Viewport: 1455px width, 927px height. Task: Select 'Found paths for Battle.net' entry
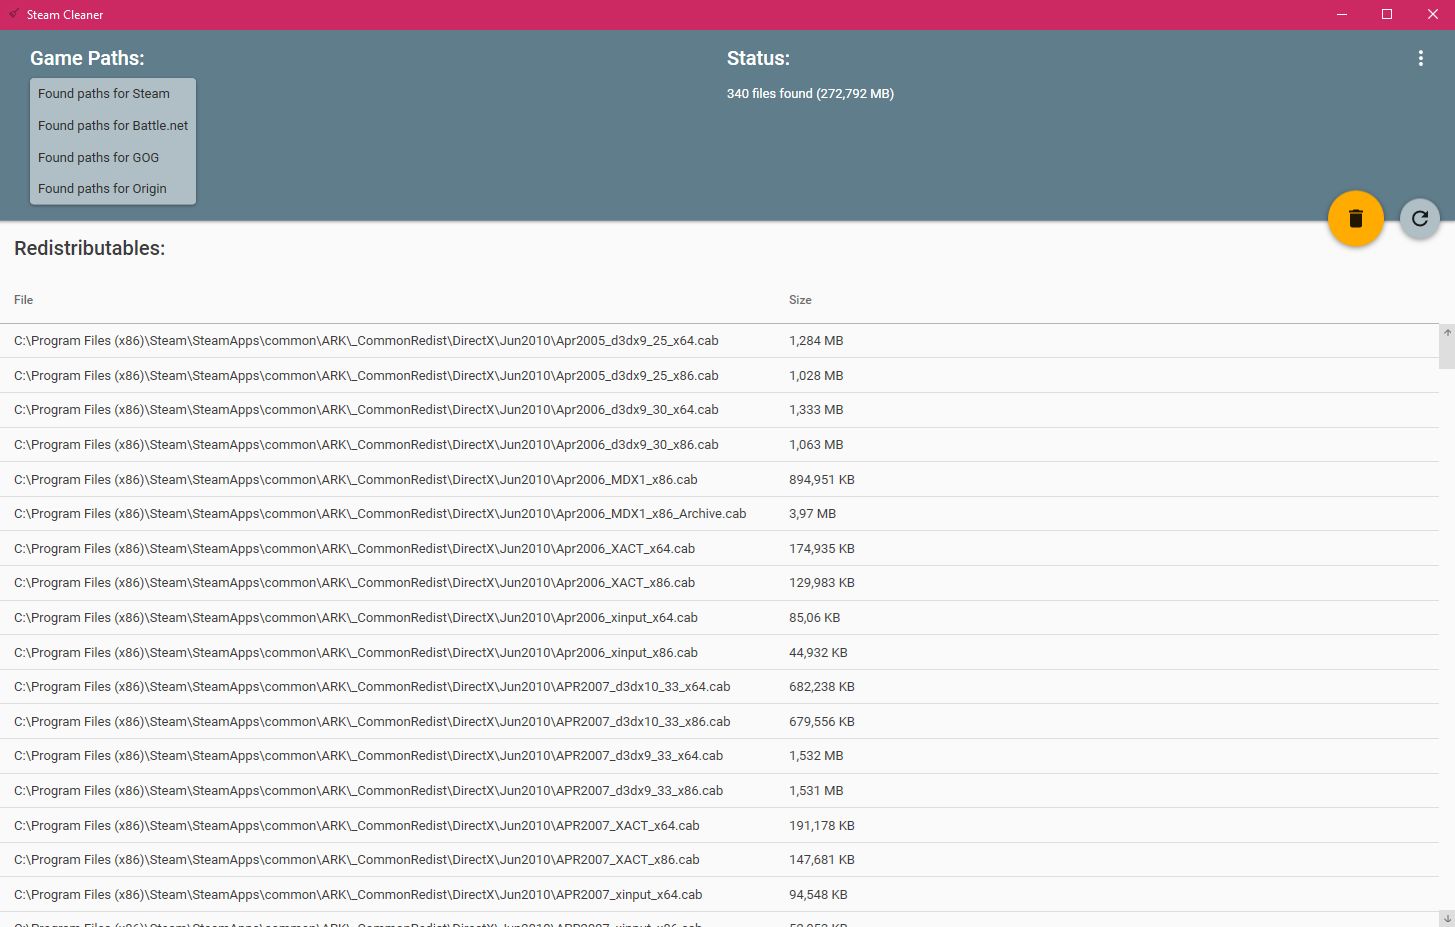pyautogui.click(x=113, y=126)
